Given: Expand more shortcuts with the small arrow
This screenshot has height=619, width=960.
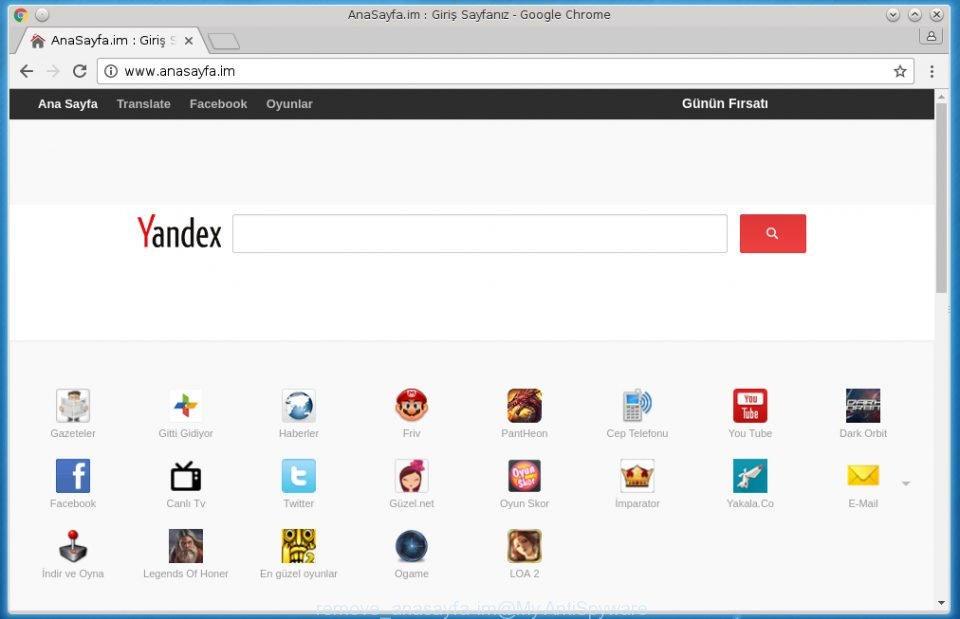Looking at the screenshot, I should coord(906,484).
